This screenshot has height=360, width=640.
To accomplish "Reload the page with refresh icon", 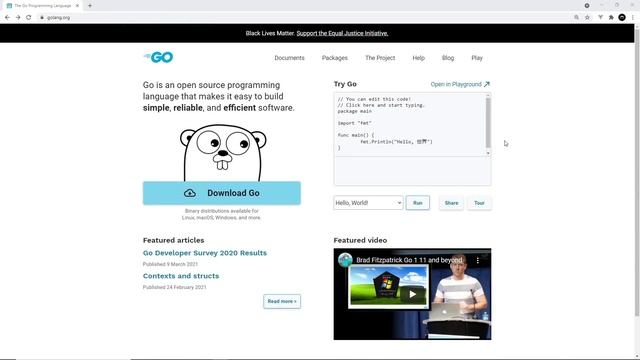I will click(x=29, y=18).
